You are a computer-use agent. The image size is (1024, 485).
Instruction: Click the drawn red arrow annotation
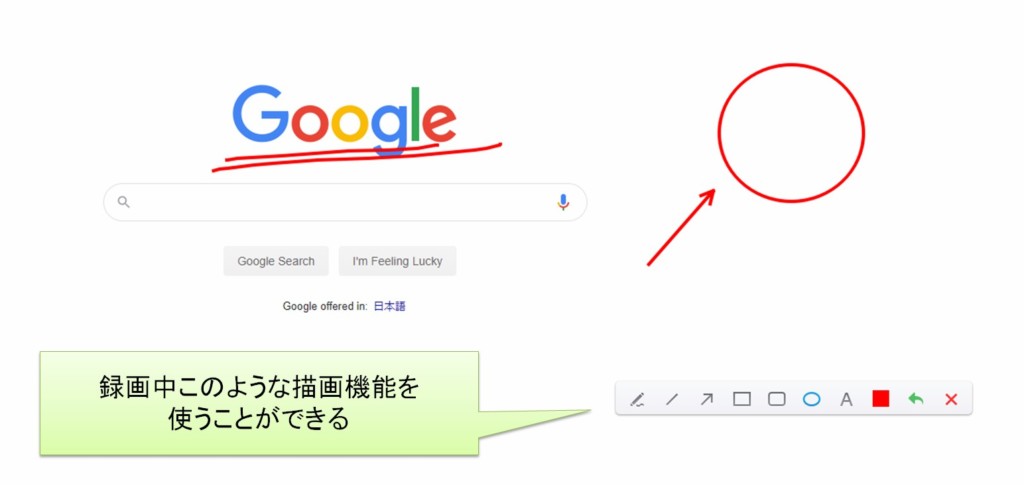(681, 227)
